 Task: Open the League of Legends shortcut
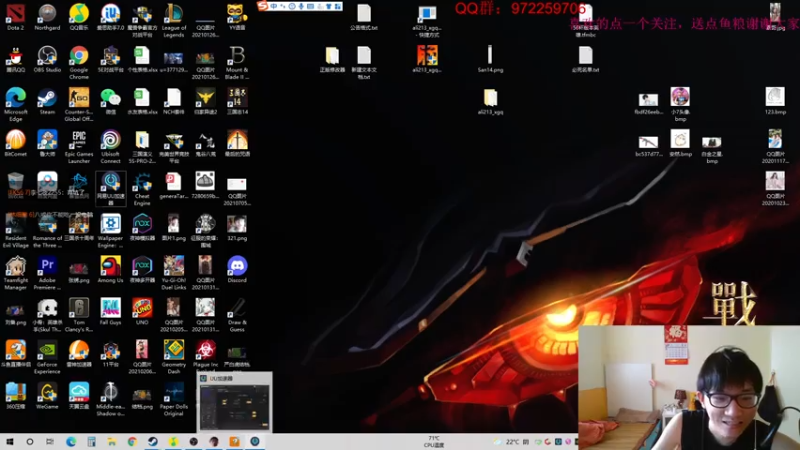click(173, 20)
